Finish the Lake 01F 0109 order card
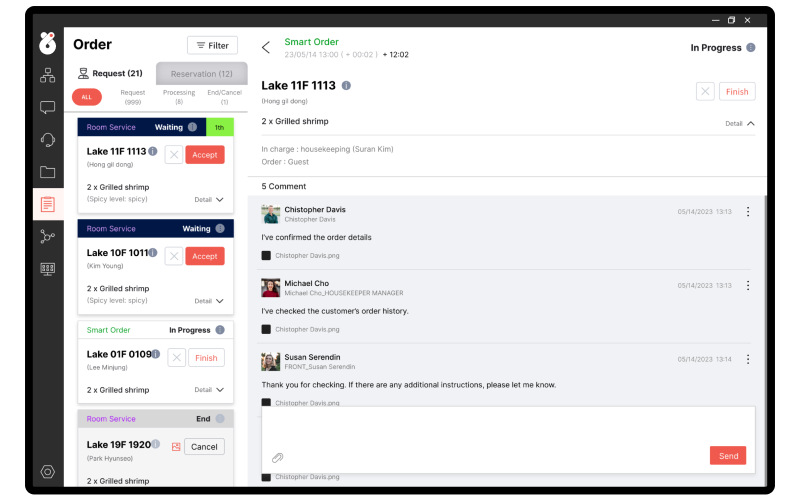Viewport: 800px width, 500px height. coord(206,358)
